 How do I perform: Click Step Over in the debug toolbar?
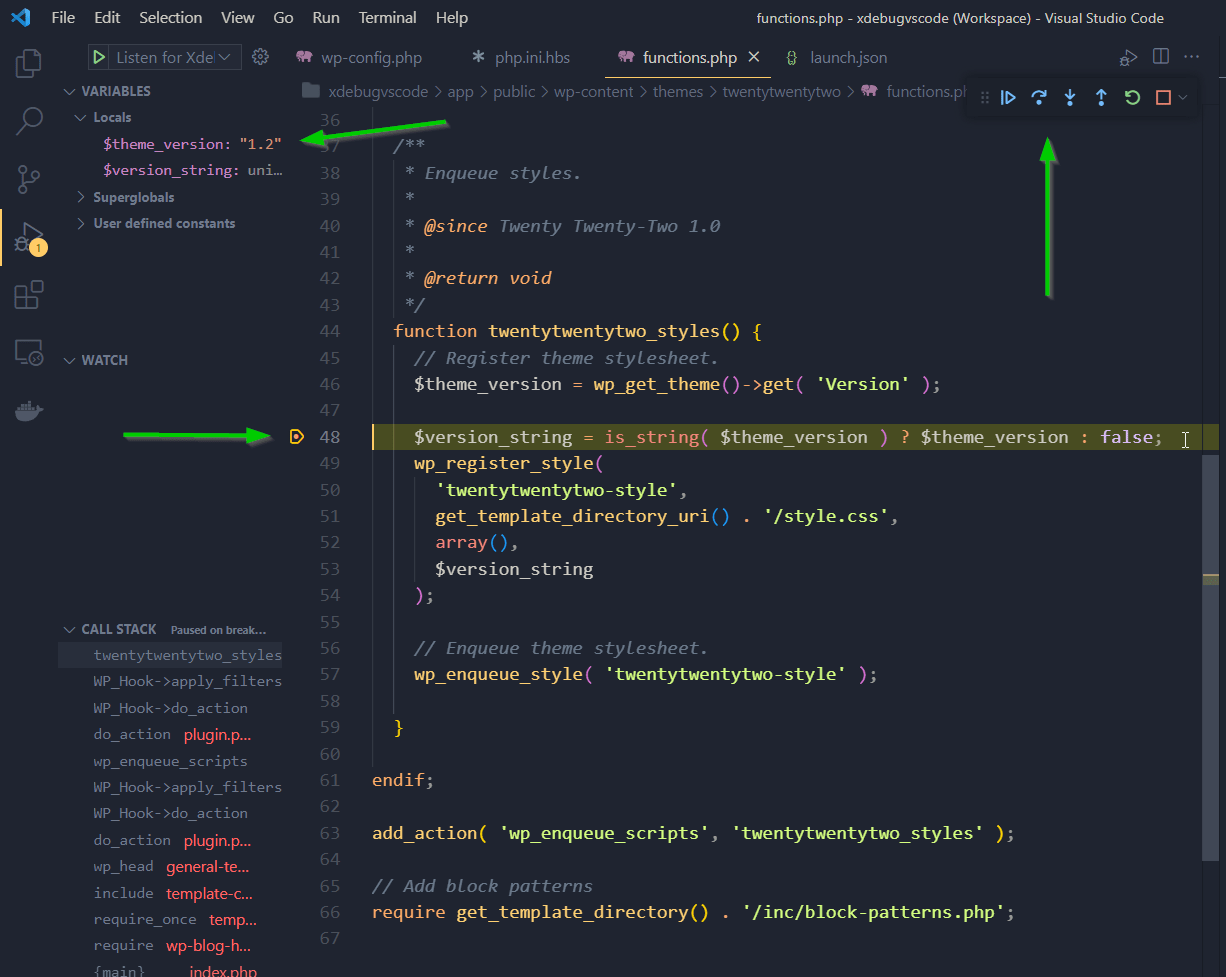[x=1039, y=97]
